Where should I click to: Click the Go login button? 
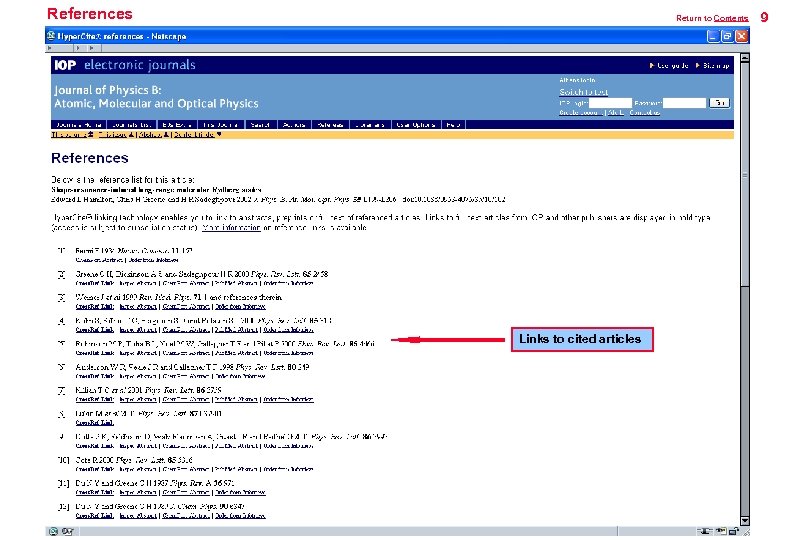pyautogui.click(x=720, y=103)
